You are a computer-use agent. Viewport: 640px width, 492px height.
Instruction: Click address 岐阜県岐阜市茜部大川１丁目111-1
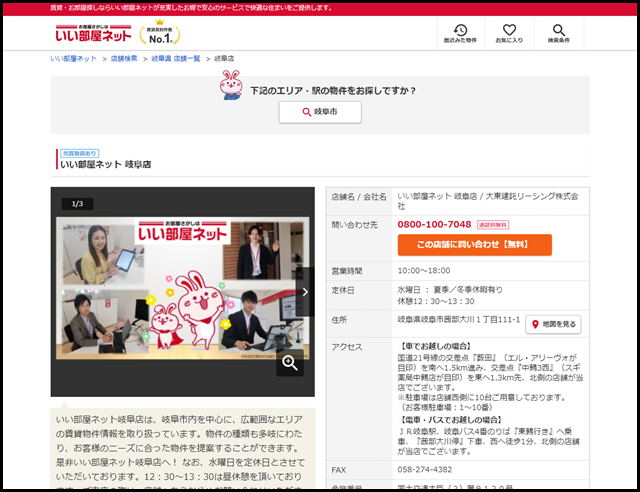[459, 320]
